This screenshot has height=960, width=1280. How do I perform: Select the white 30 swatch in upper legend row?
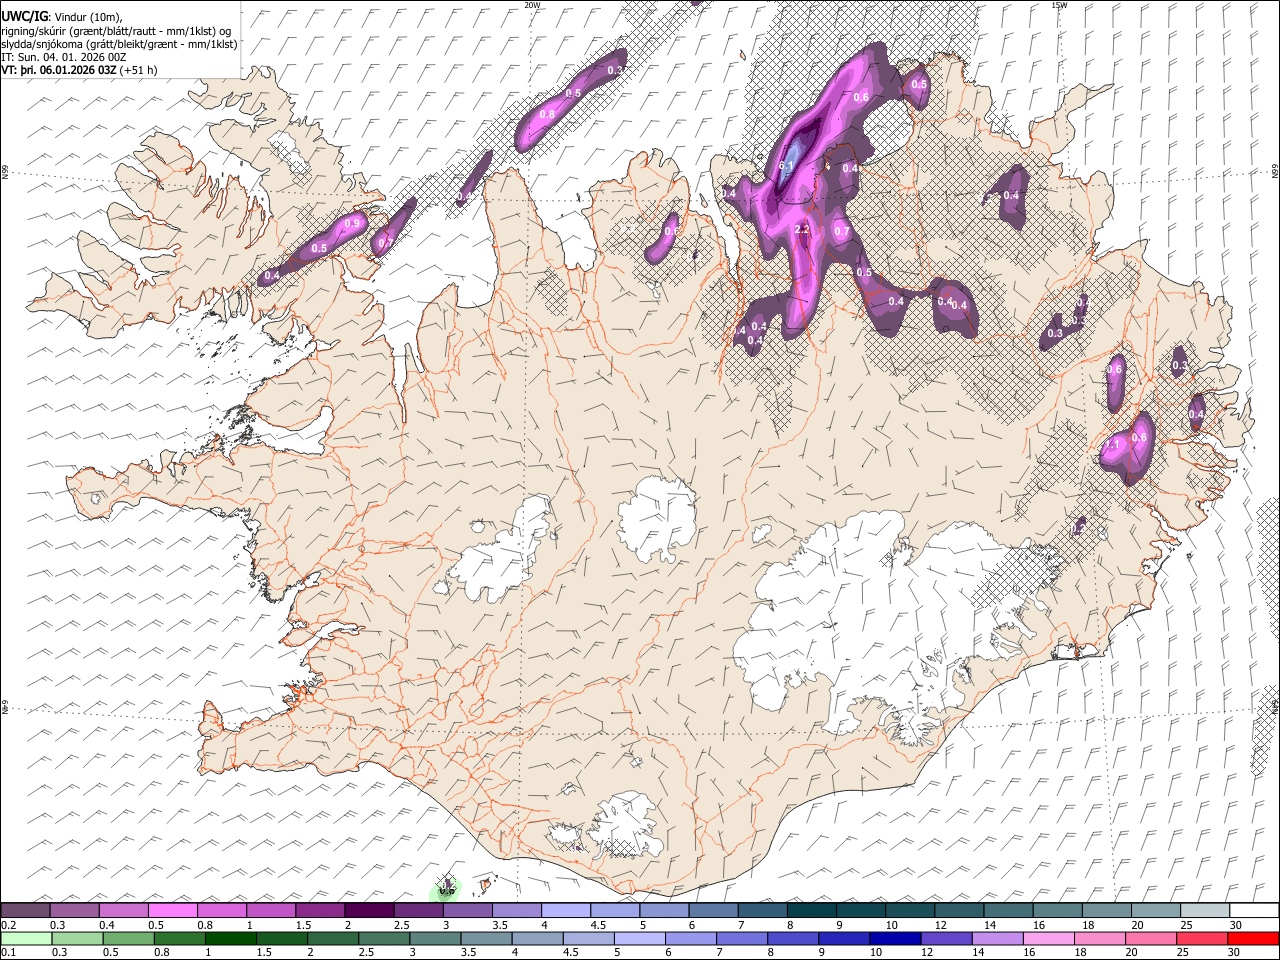1254,910
